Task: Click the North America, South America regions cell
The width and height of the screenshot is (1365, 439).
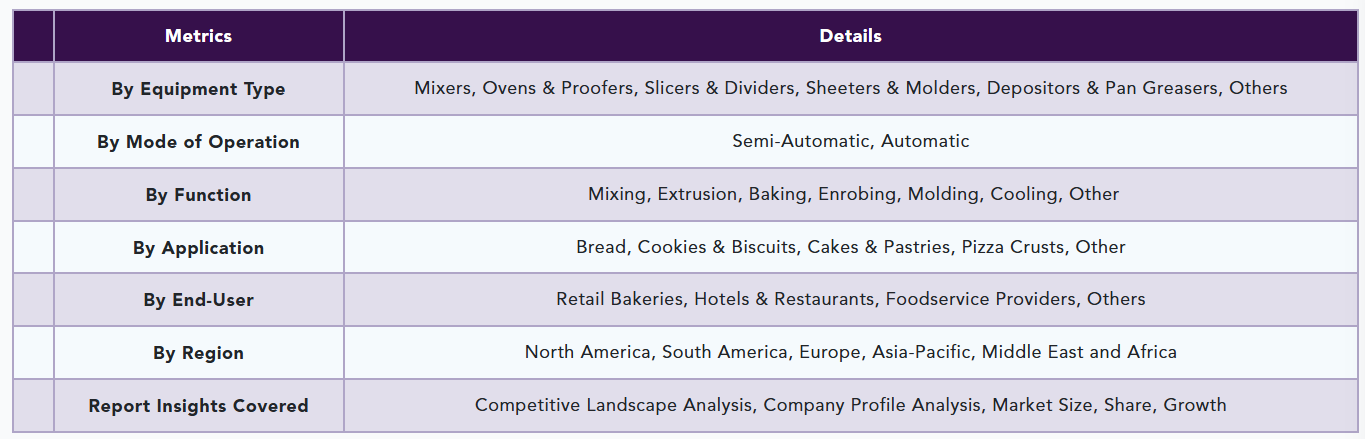Action: [x=850, y=353]
